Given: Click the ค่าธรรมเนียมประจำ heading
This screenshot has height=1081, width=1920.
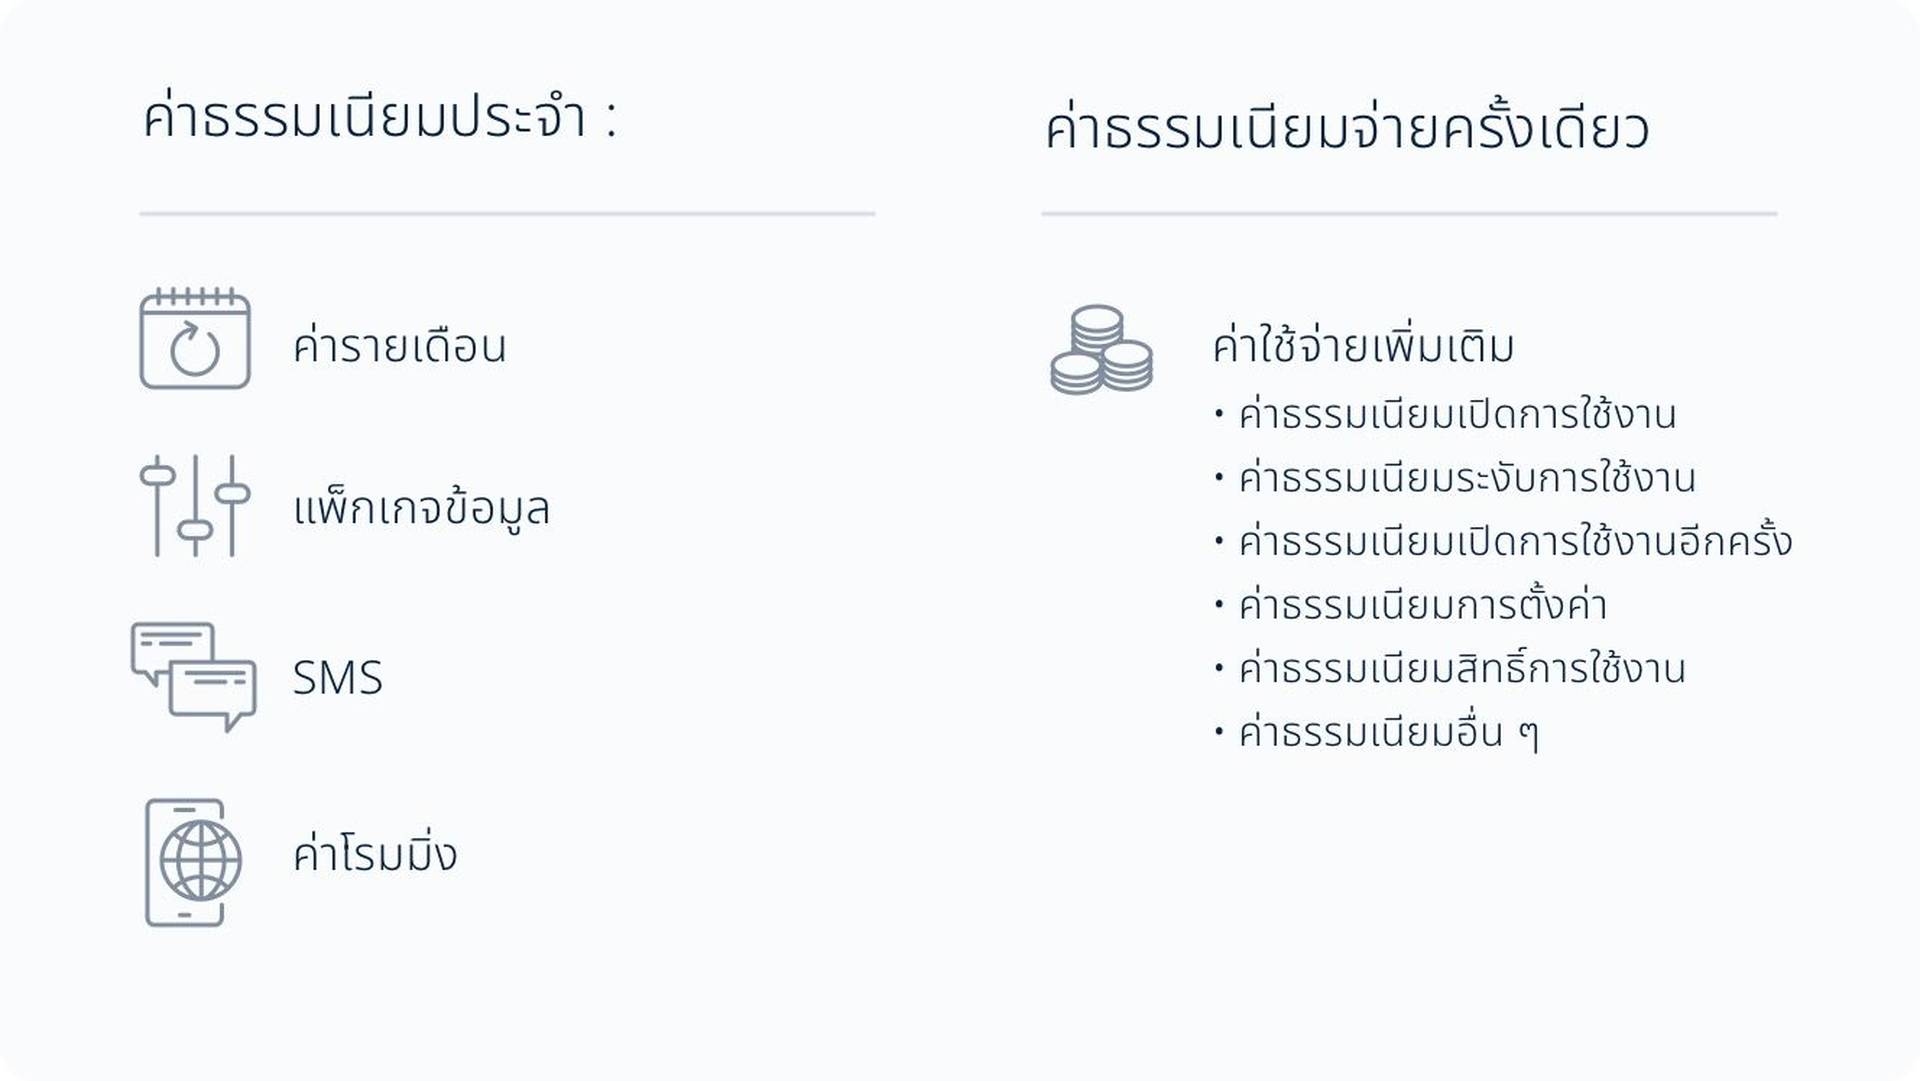Looking at the screenshot, I should 381,117.
